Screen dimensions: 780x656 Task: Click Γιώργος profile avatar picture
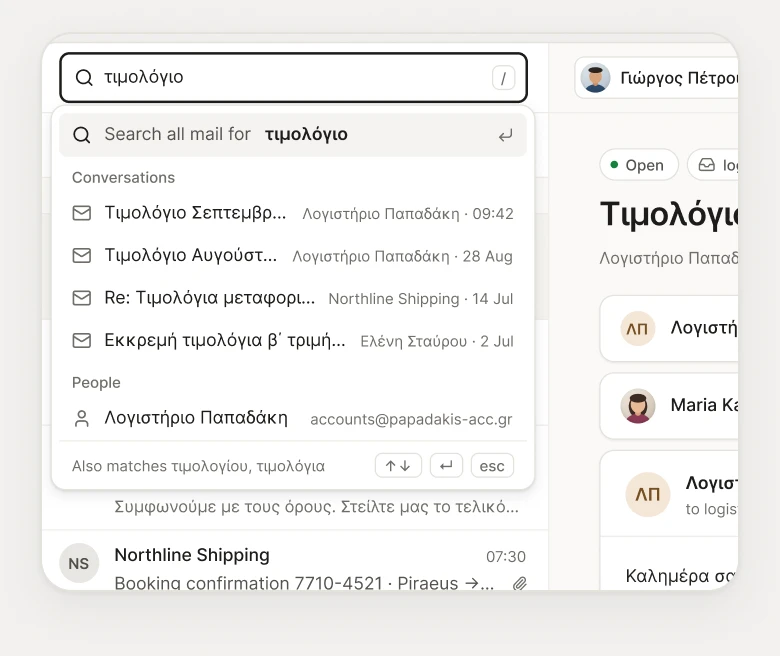coord(595,78)
